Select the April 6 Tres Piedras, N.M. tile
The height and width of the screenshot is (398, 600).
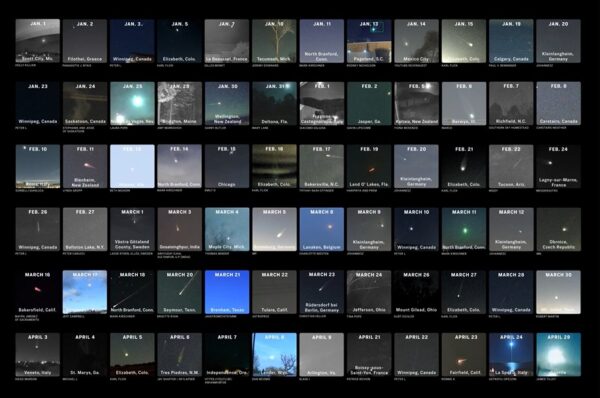tap(179, 355)
